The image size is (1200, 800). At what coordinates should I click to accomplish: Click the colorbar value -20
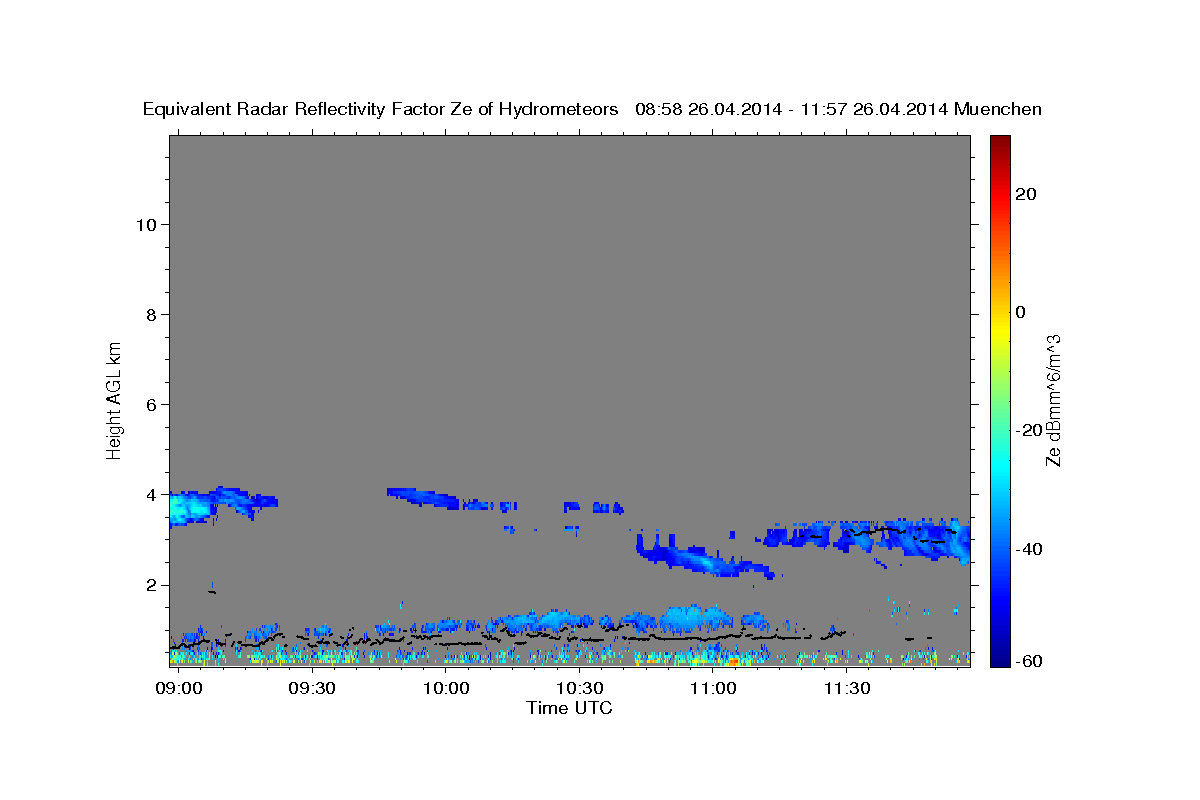1028,430
